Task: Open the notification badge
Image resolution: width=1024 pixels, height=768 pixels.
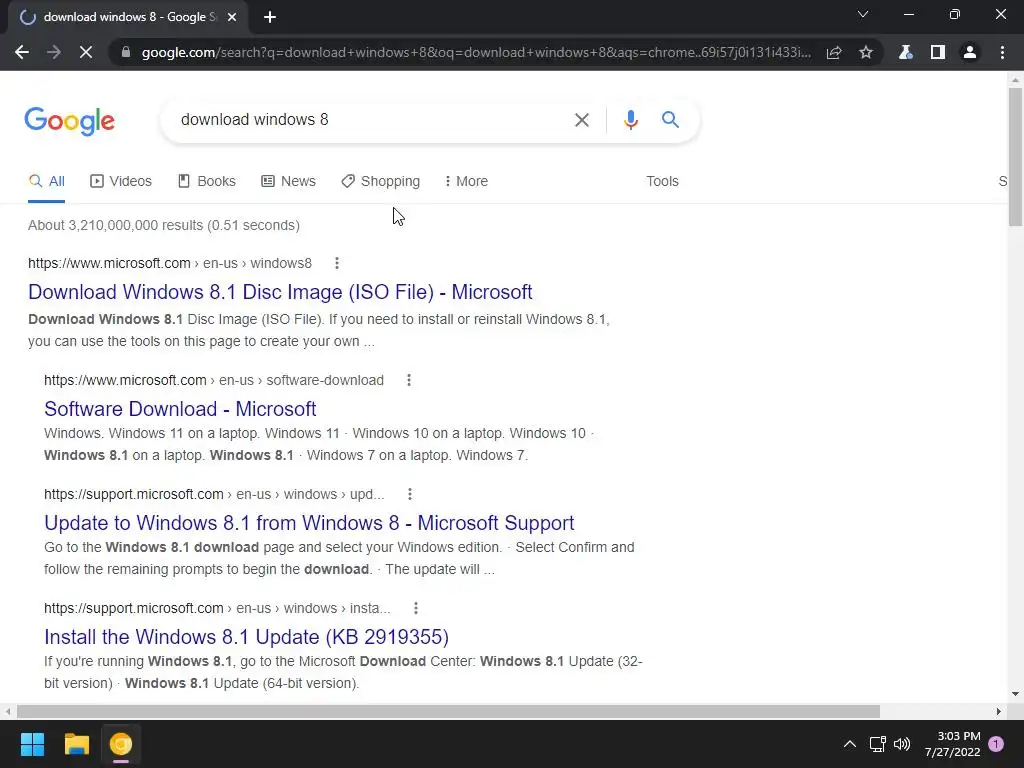Action: click(x=996, y=744)
